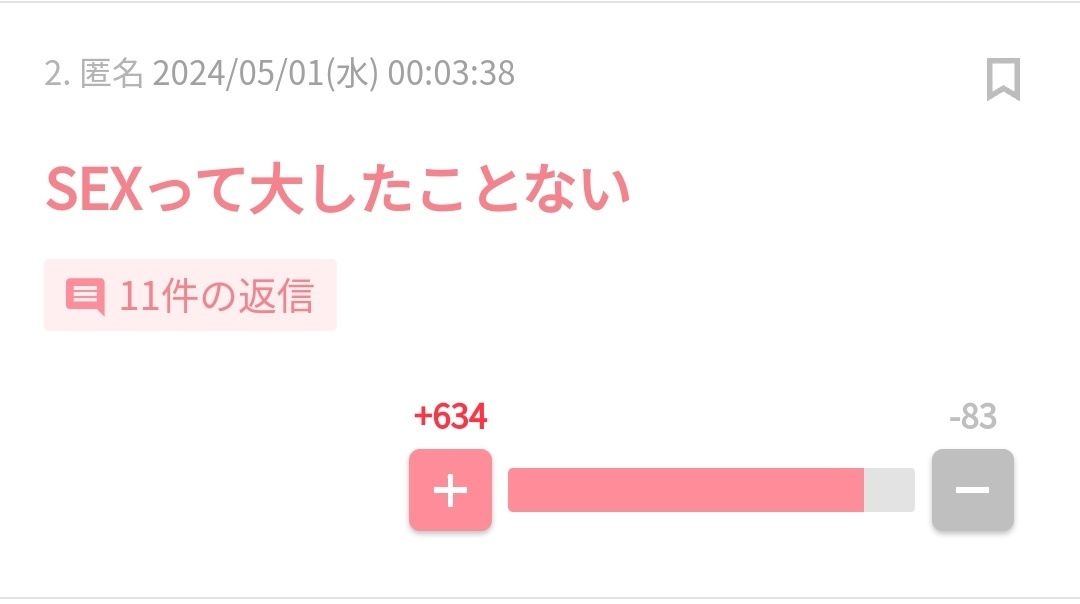Click the gray end of vote bar

tap(889, 490)
